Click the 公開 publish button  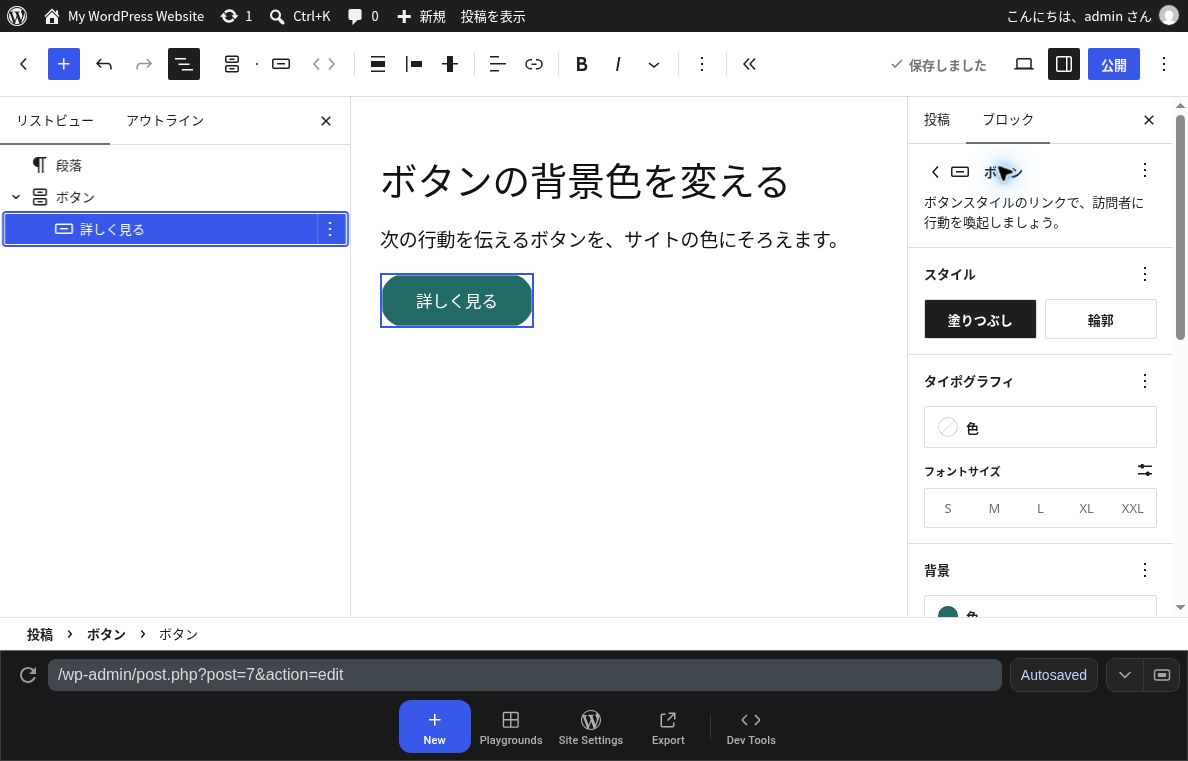tap(1114, 64)
